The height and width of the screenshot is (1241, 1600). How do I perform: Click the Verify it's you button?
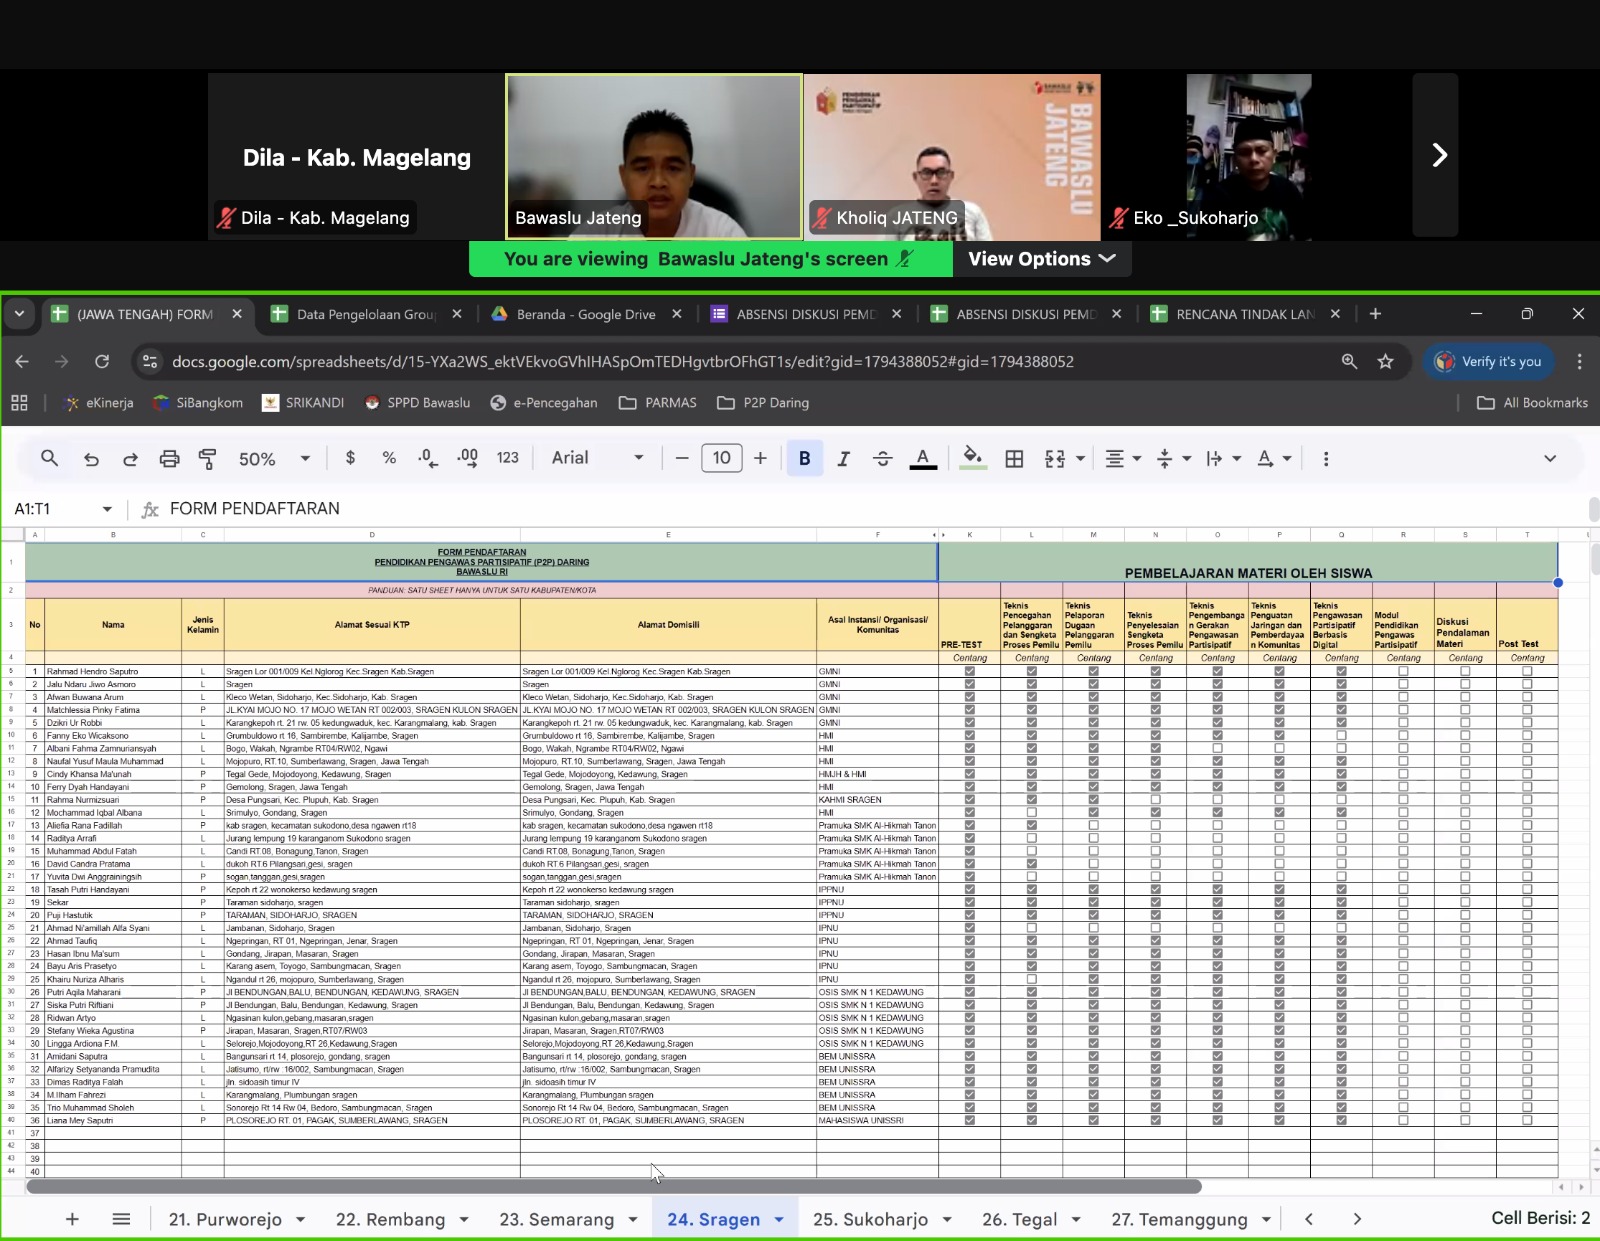(x=1488, y=362)
